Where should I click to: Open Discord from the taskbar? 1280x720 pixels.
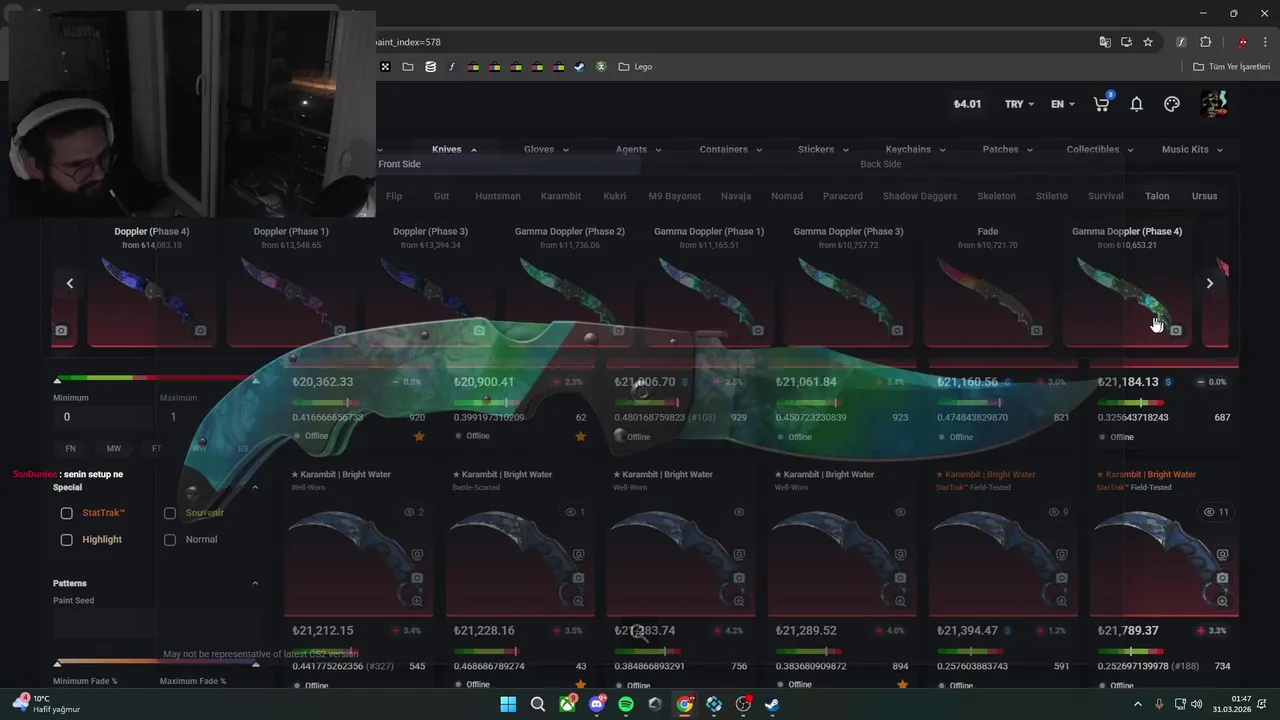pyautogui.click(x=598, y=704)
